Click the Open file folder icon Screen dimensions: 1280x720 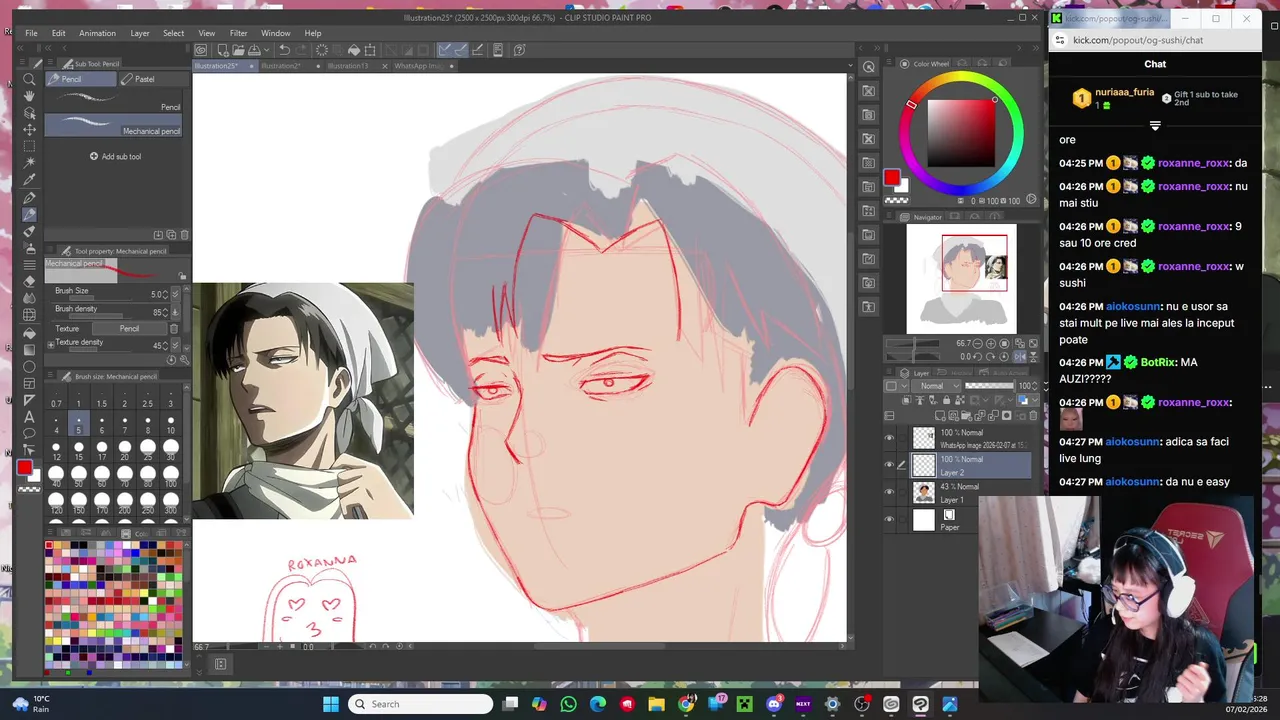238,50
